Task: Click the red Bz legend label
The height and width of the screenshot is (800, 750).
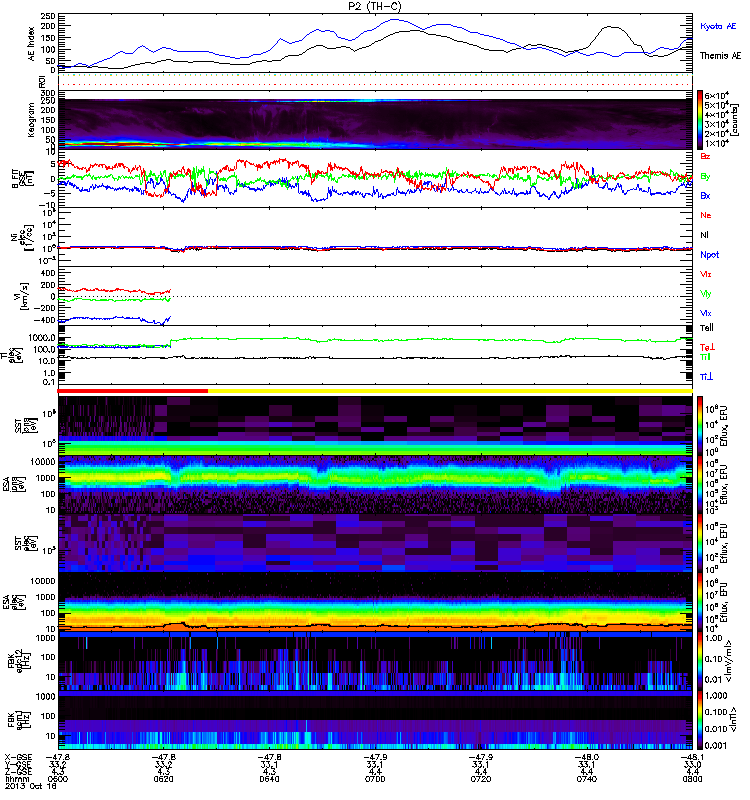Action: pos(705,157)
